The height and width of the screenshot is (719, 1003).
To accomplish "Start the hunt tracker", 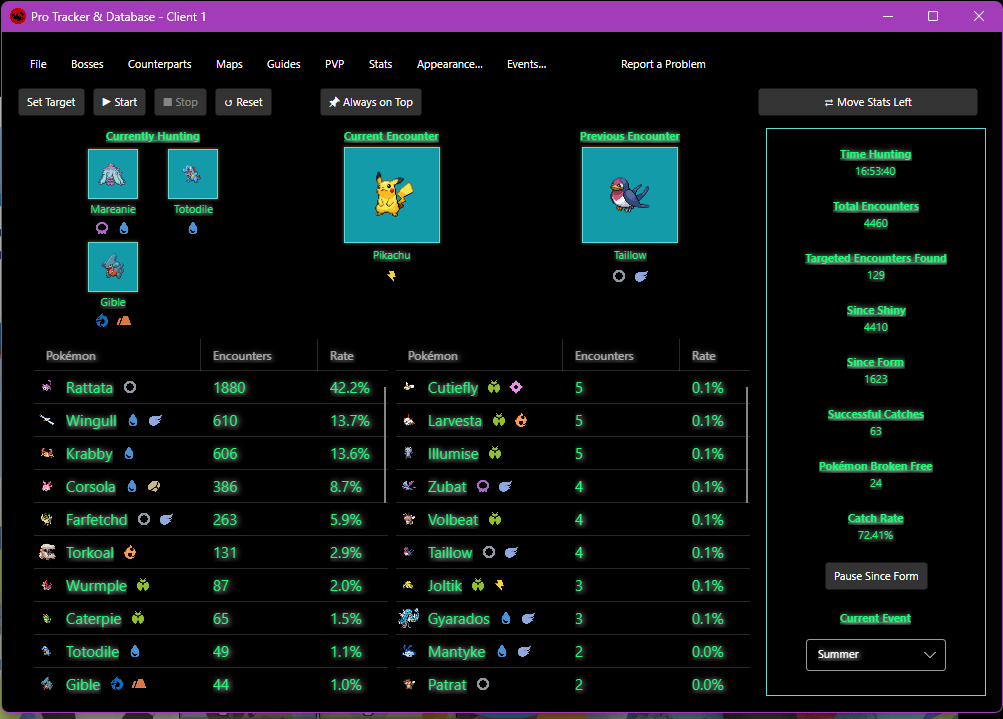I will click(120, 102).
